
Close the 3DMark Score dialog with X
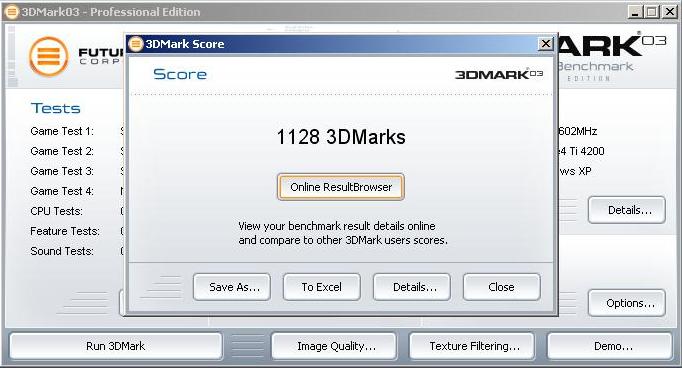coord(545,43)
